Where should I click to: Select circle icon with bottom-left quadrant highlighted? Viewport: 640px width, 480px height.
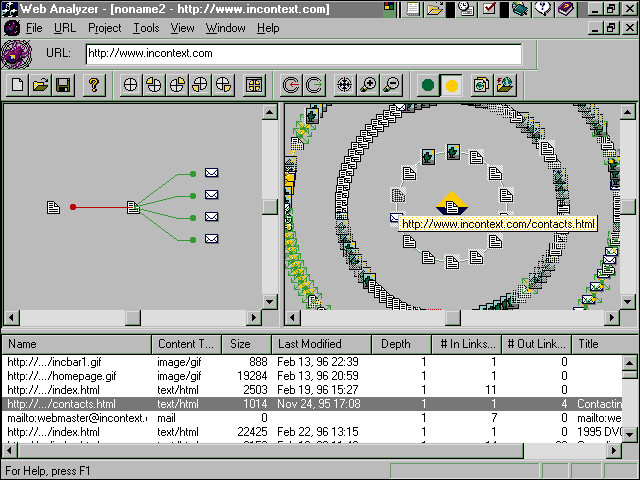[x=200, y=85]
